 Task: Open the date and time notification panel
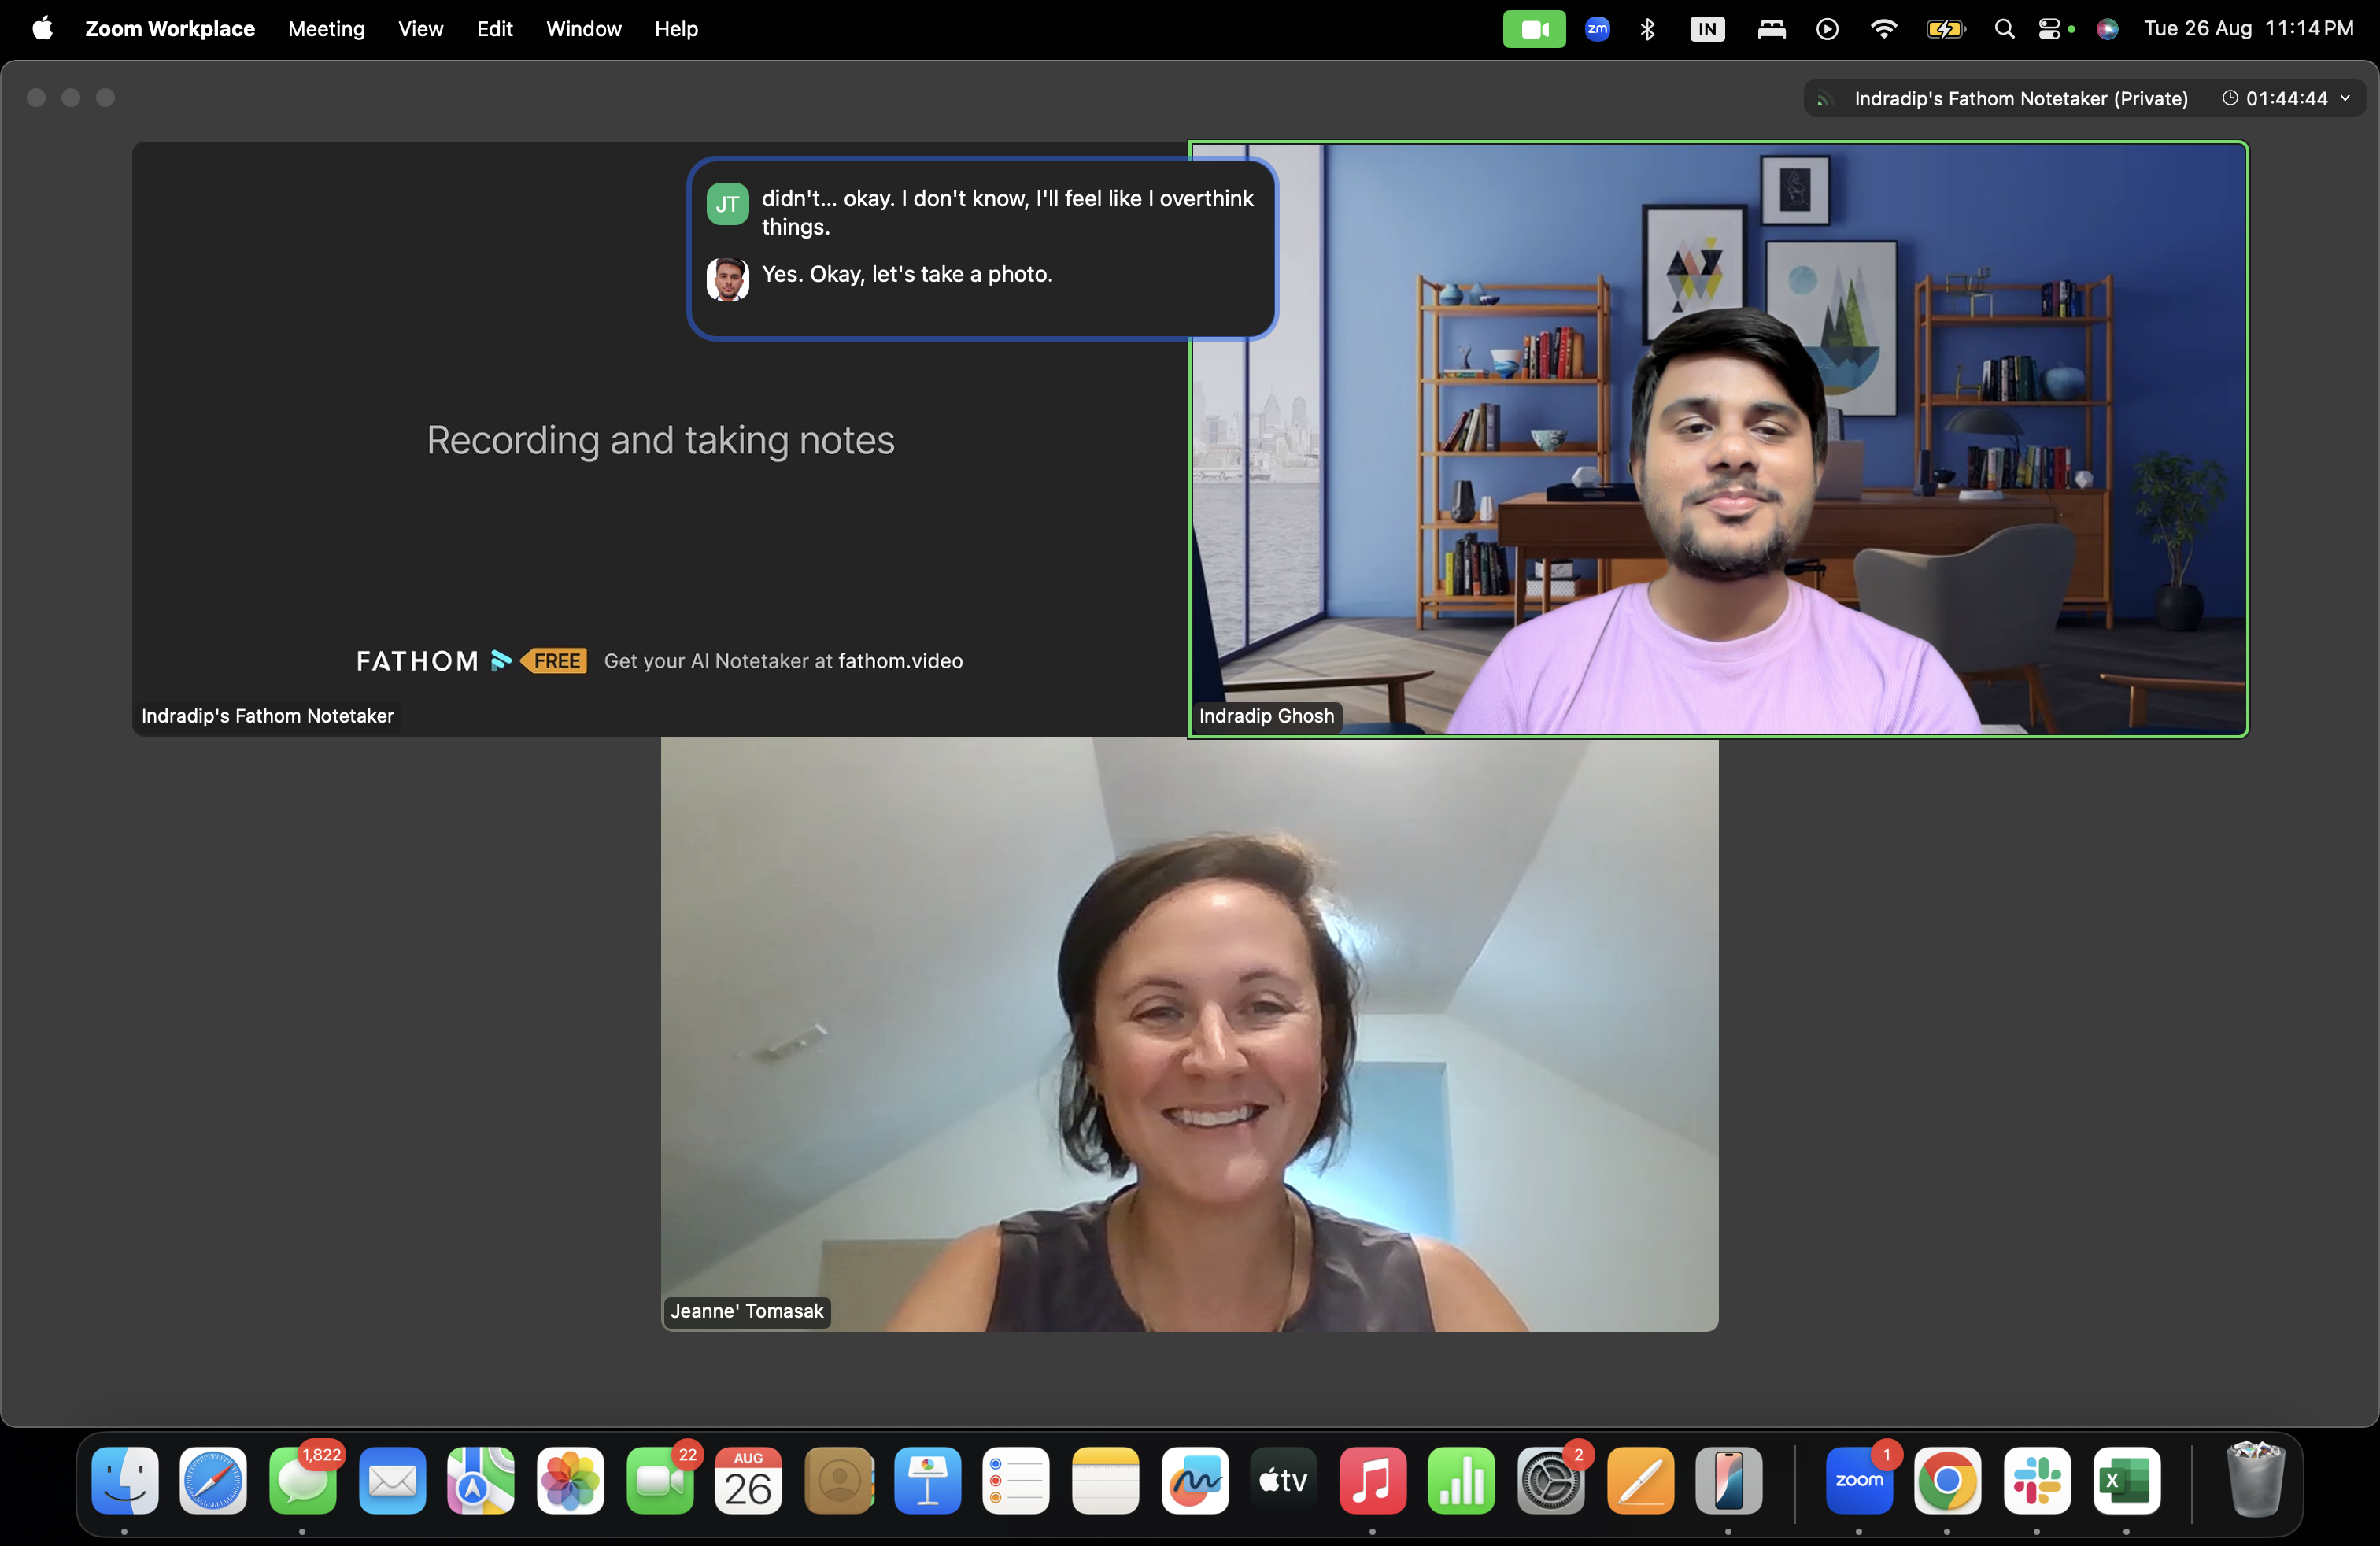[x=2247, y=29]
